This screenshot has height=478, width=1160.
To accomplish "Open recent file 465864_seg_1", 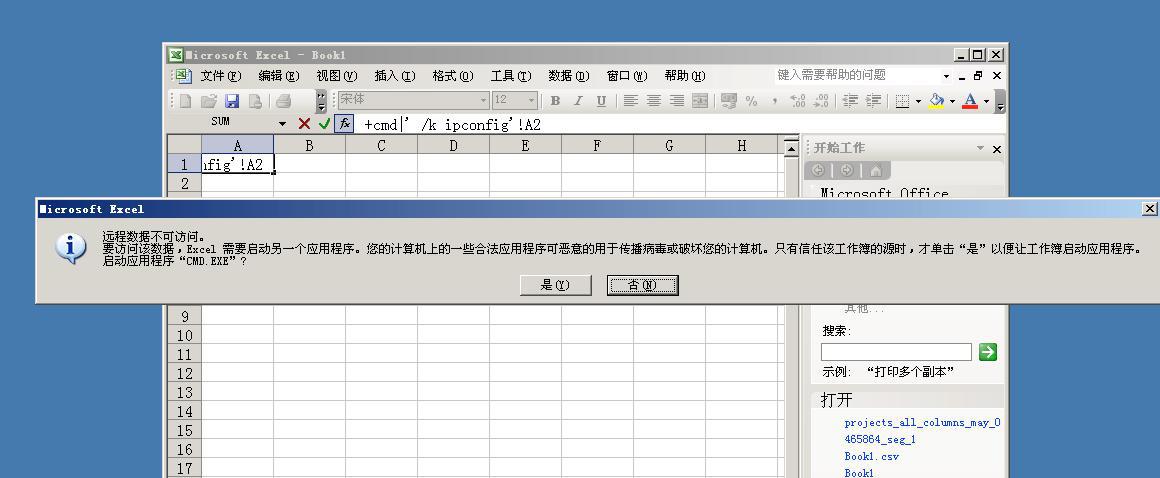I will coord(880,440).
